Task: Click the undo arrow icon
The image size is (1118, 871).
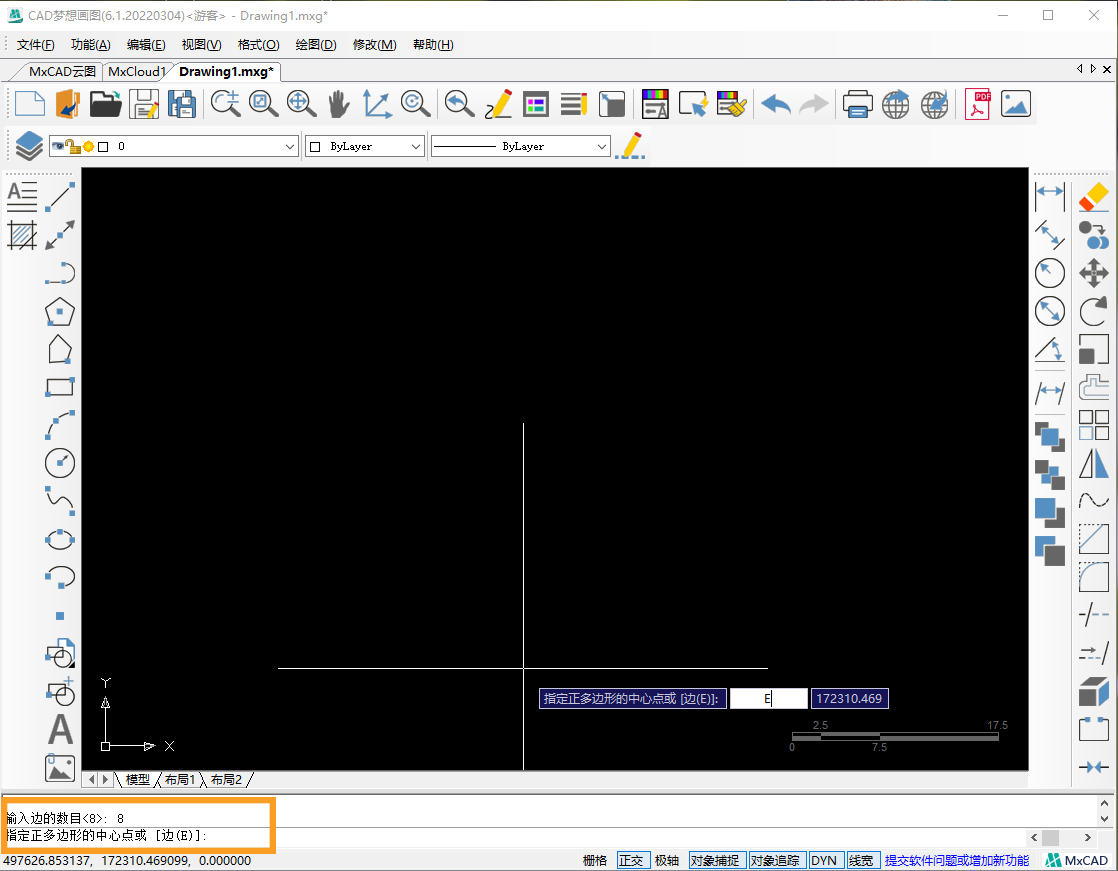Action: (x=775, y=104)
